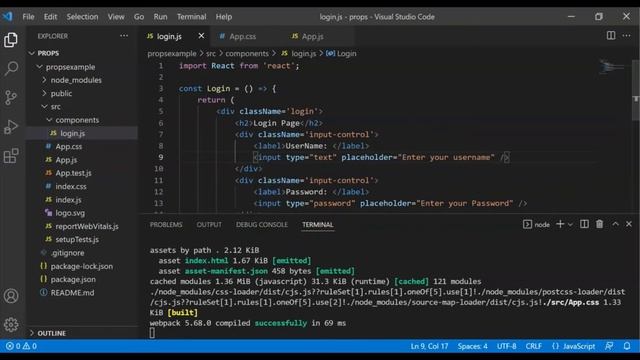This screenshot has width=640, height=360.
Task: Close the terminal panel
Action: click(x=629, y=224)
